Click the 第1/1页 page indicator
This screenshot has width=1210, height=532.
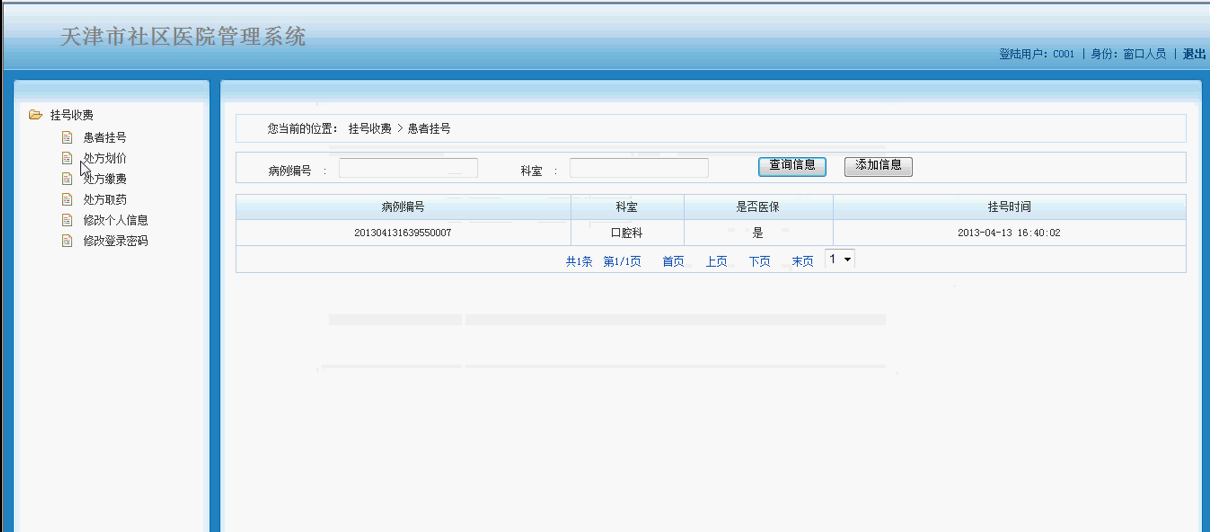click(622, 261)
